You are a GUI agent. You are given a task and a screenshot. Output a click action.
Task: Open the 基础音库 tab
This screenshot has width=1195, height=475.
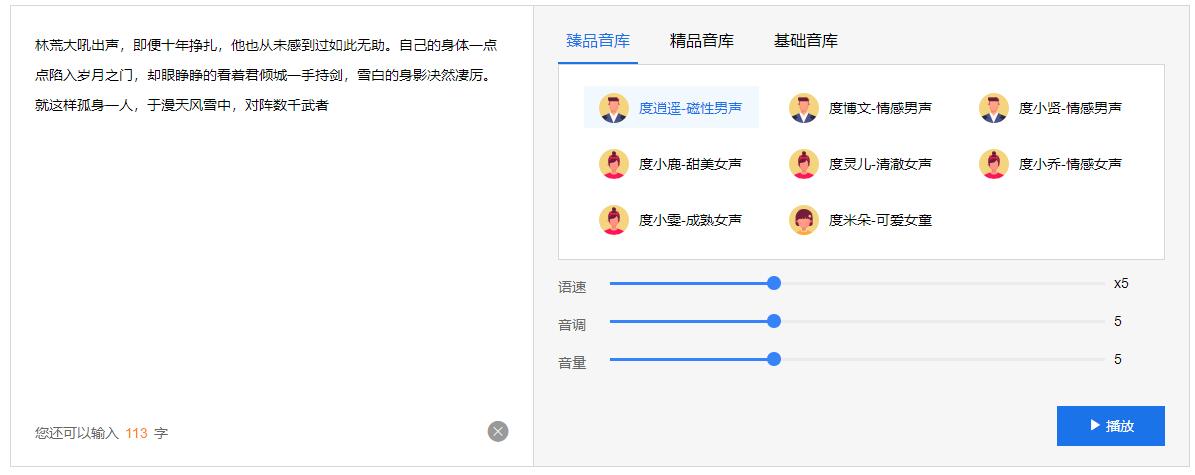click(806, 41)
